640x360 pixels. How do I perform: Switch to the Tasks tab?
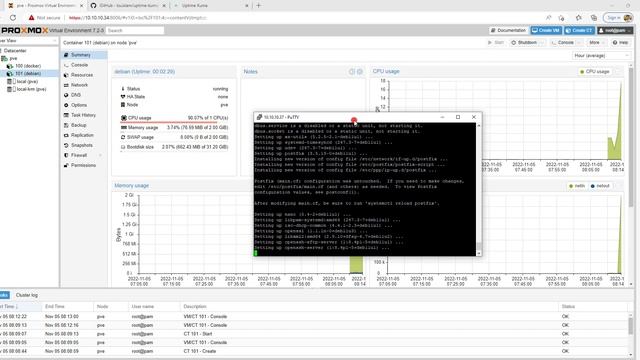click(4, 295)
